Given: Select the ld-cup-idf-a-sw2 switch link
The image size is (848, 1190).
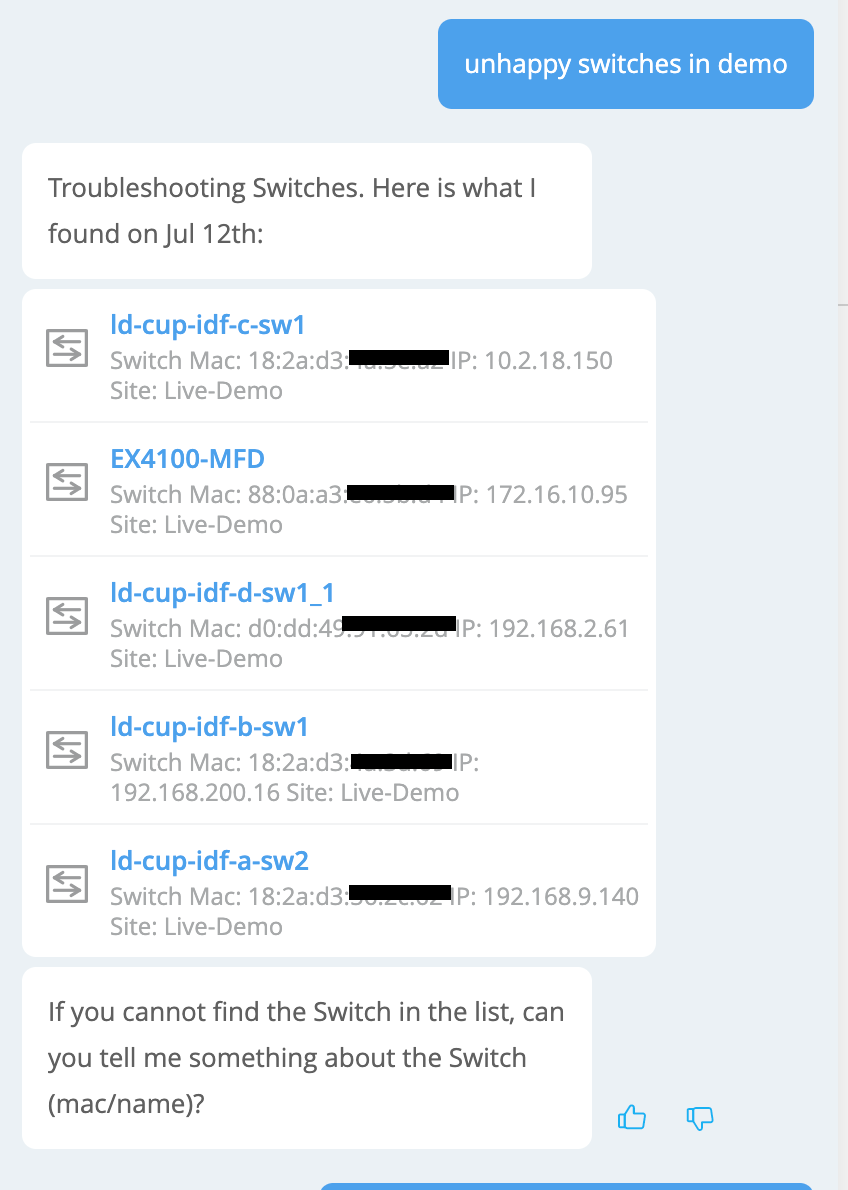Looking at the screenshot, I should click(x=209, y=861).
